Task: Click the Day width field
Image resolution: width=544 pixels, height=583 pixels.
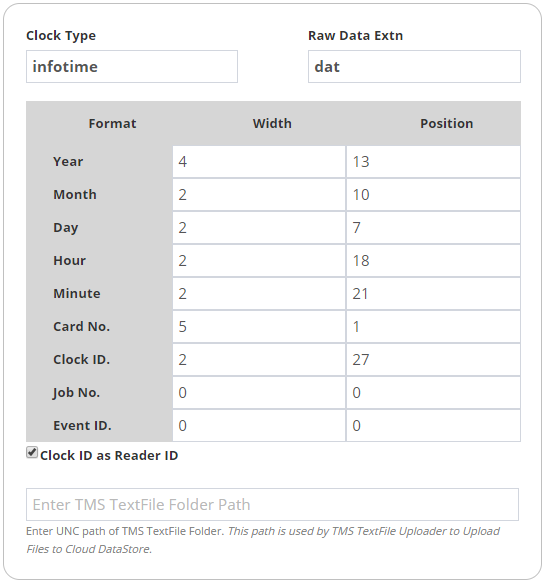Action: click(x=259, y=228)
